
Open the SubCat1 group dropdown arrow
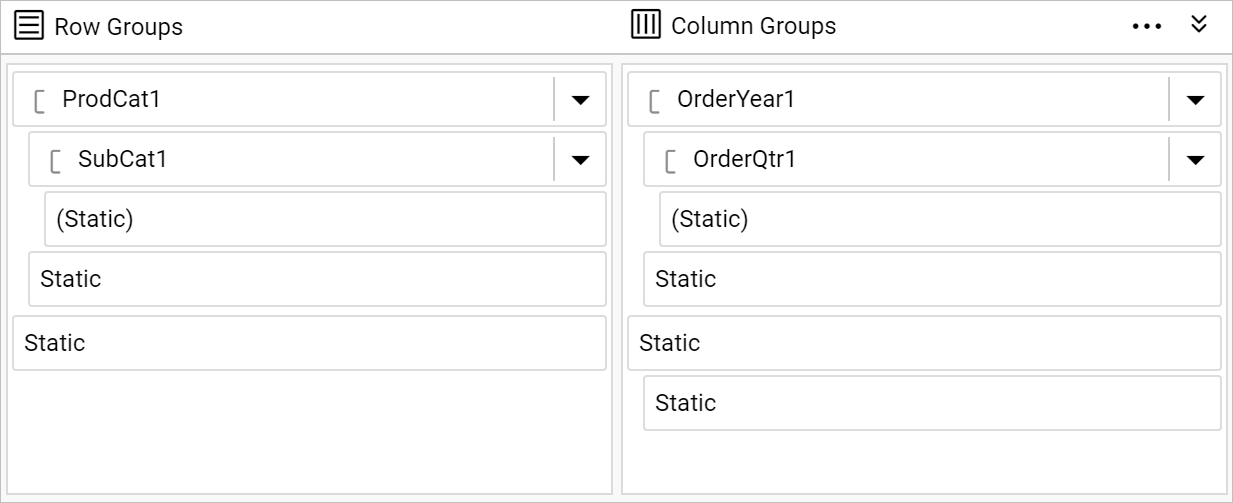tap(580, 159)
